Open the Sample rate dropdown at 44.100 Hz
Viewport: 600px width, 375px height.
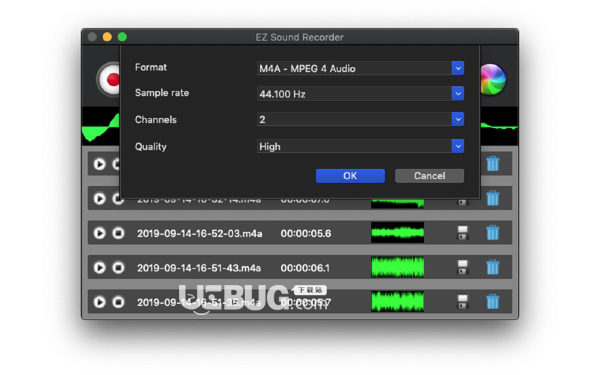(x=360, y=94)
